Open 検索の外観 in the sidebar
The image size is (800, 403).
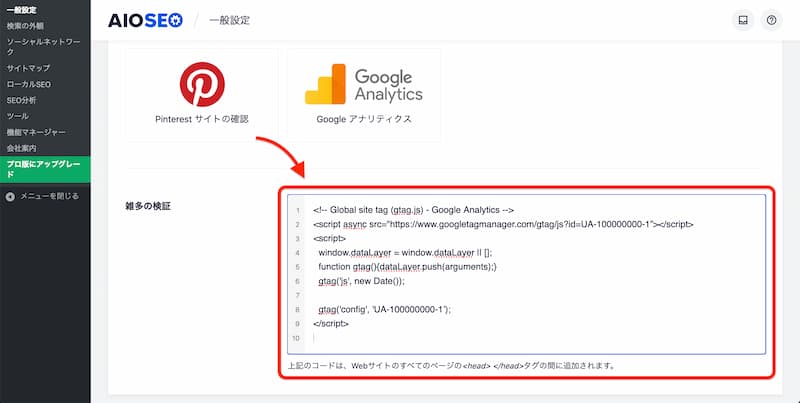[x=25, y=26]
